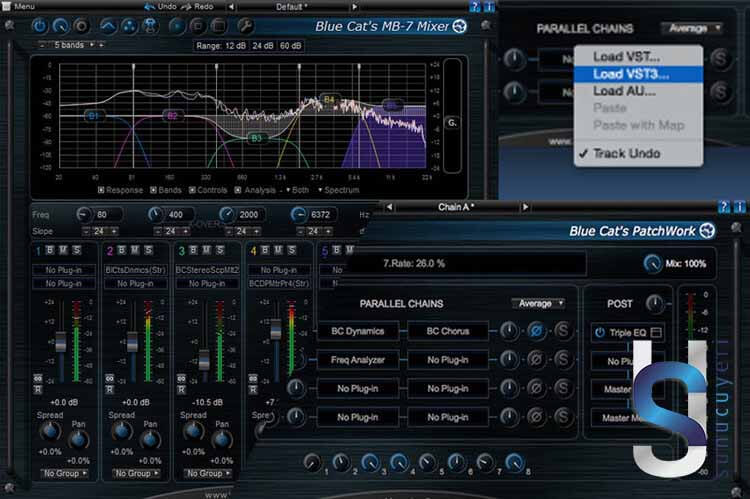Click the Redo arrow icon

pos(187,6)
